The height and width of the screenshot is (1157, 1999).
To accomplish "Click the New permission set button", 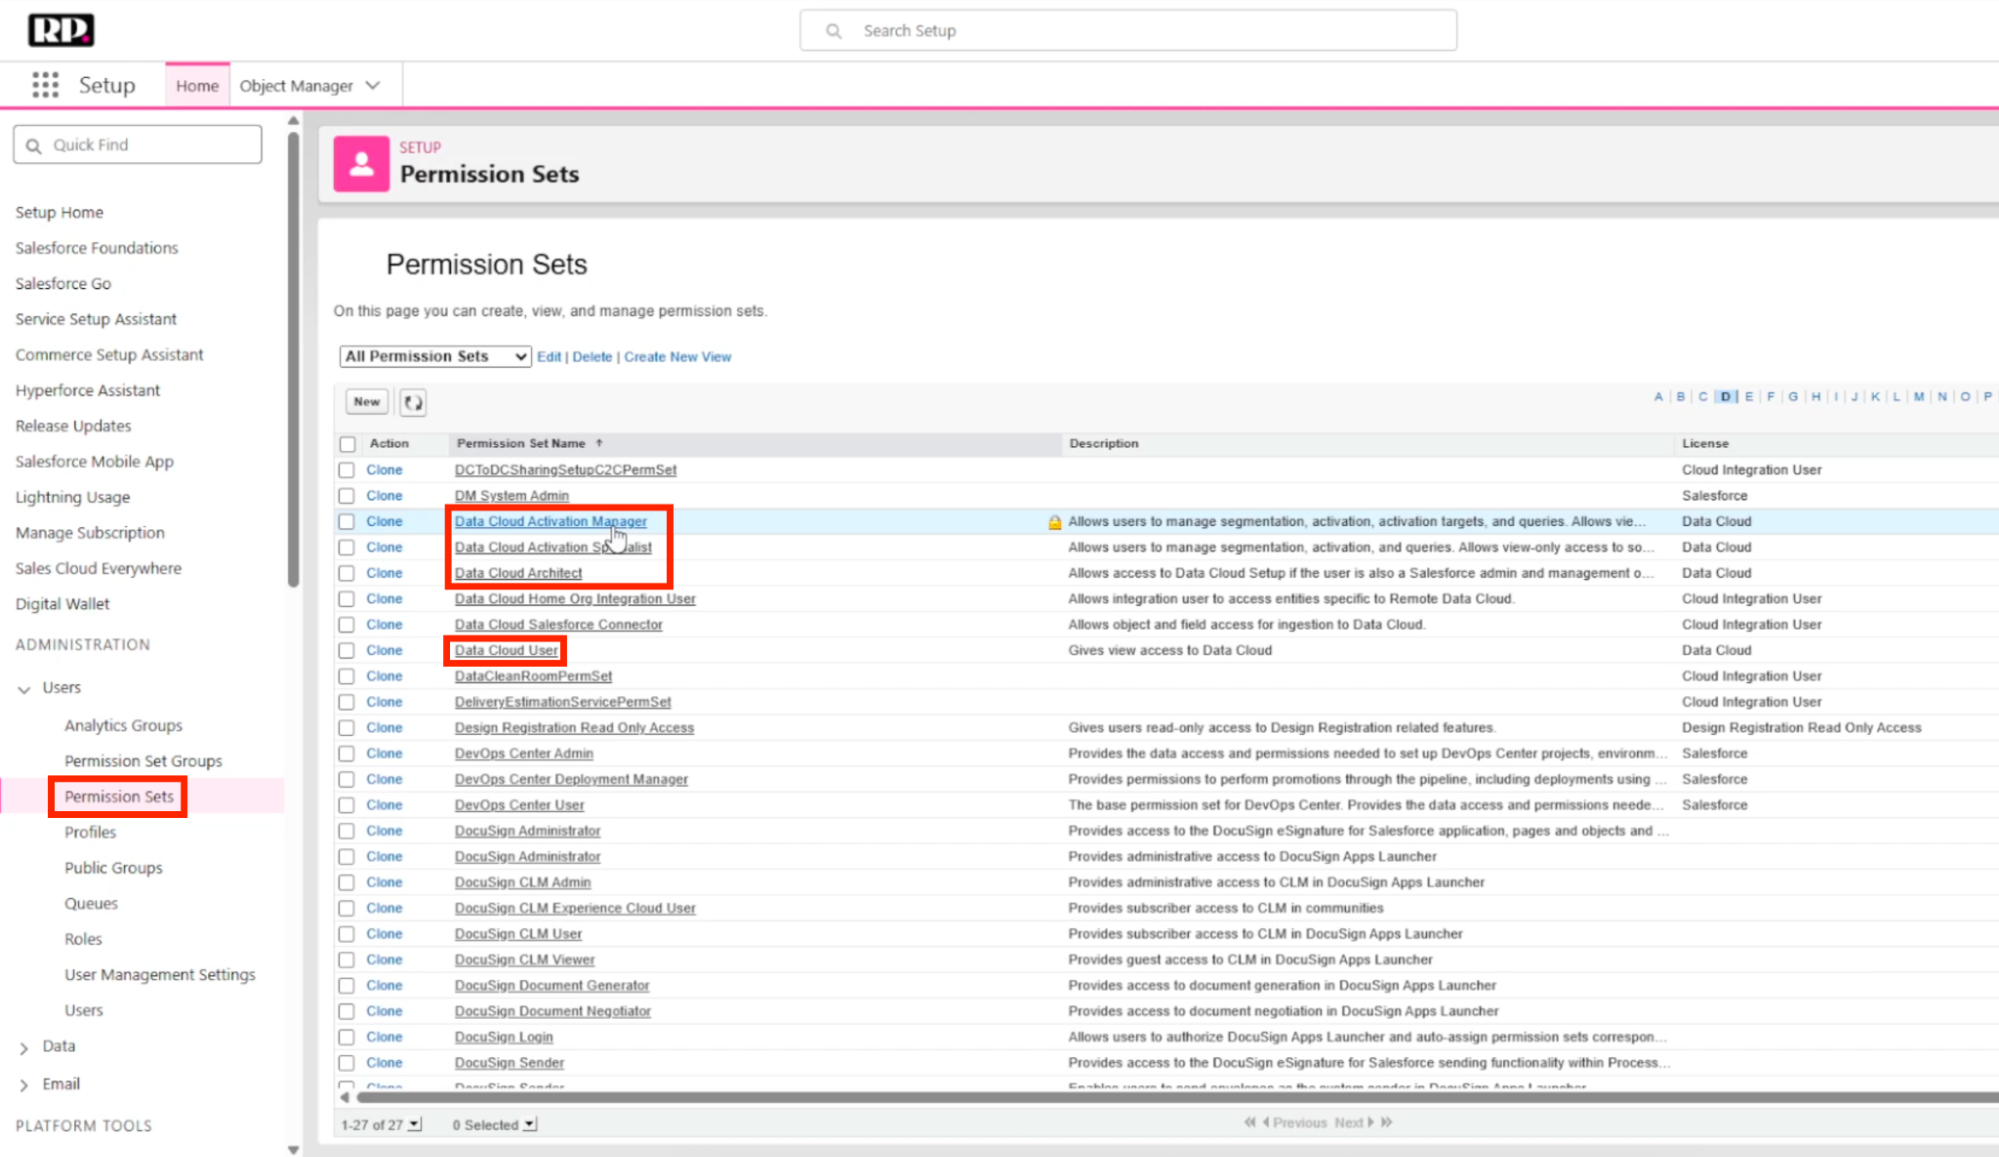I will click(367, 402).
